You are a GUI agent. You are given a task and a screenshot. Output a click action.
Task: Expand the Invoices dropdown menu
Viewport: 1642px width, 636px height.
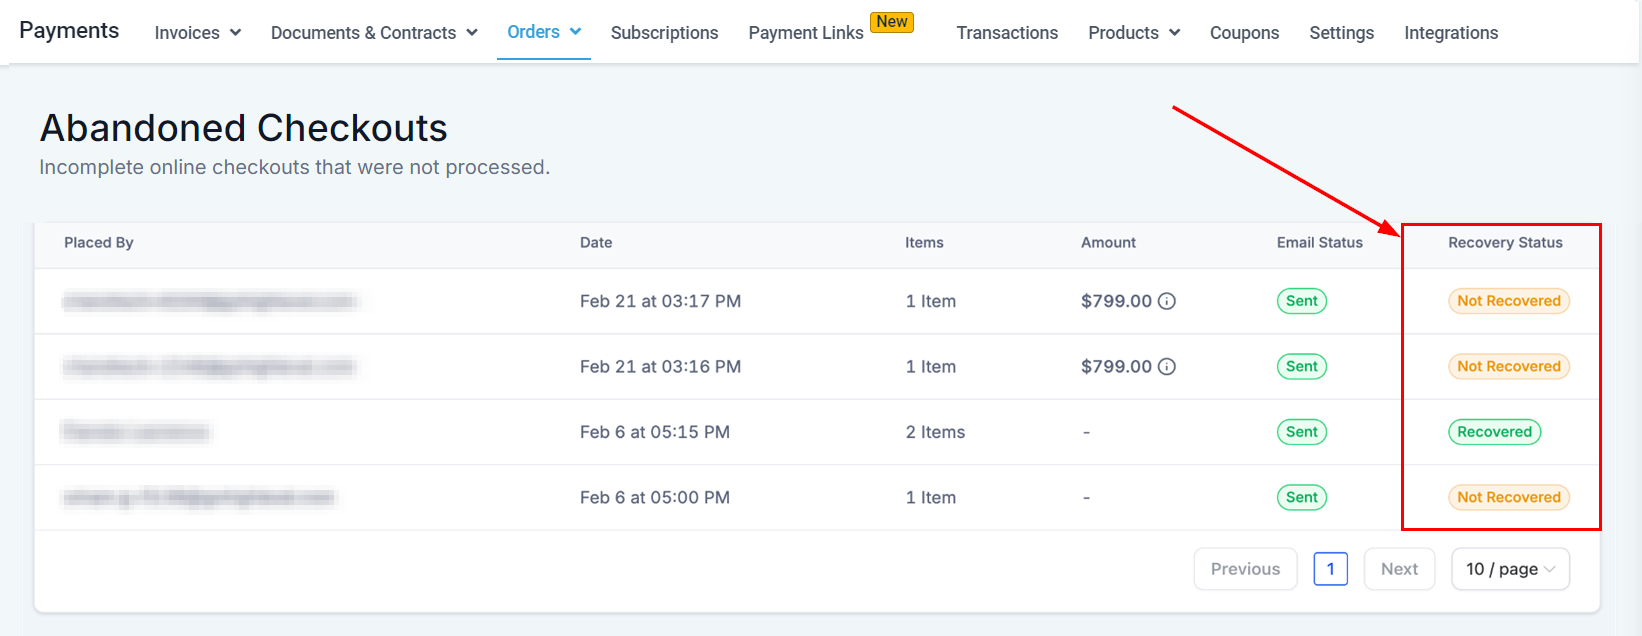pyautogui.click(x=197, y=33)
